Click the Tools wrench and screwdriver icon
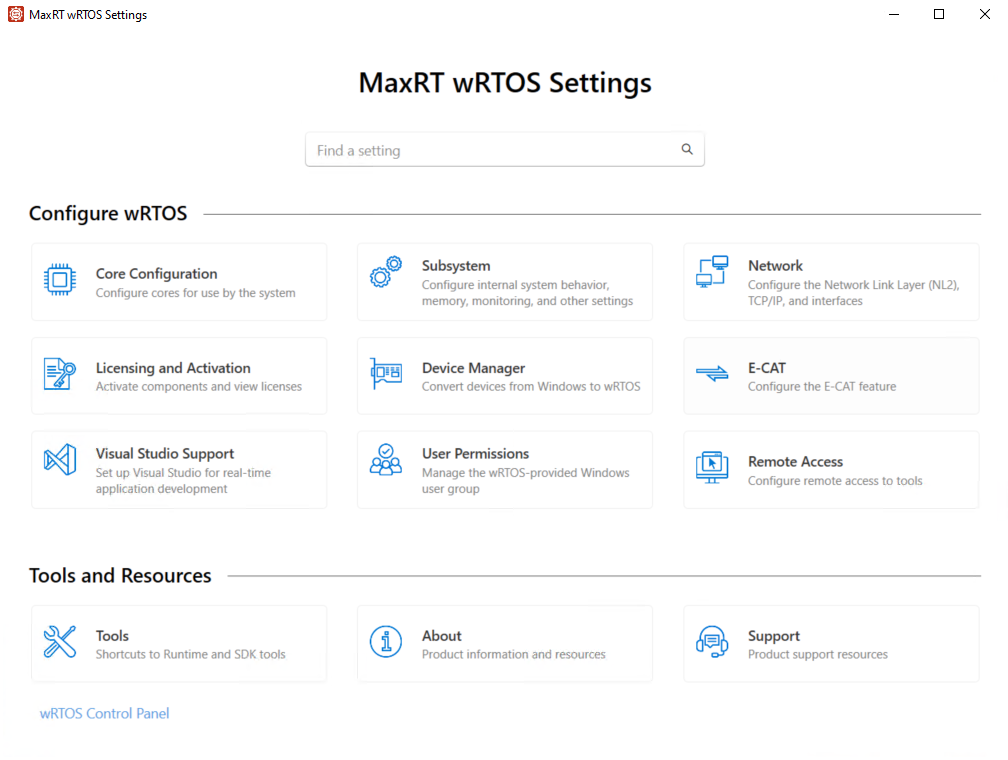The width and height of the screenshot is (1008, 760). 60,641
